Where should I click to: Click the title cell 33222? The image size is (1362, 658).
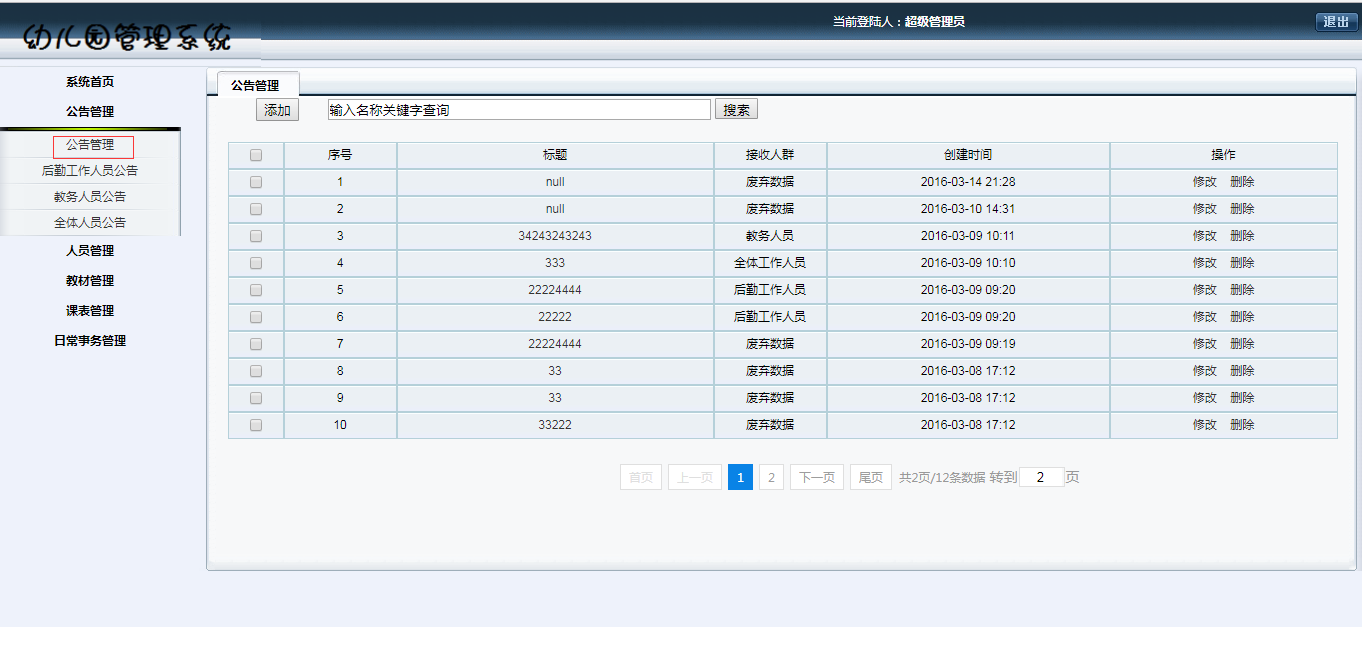(x=555, y=425)
